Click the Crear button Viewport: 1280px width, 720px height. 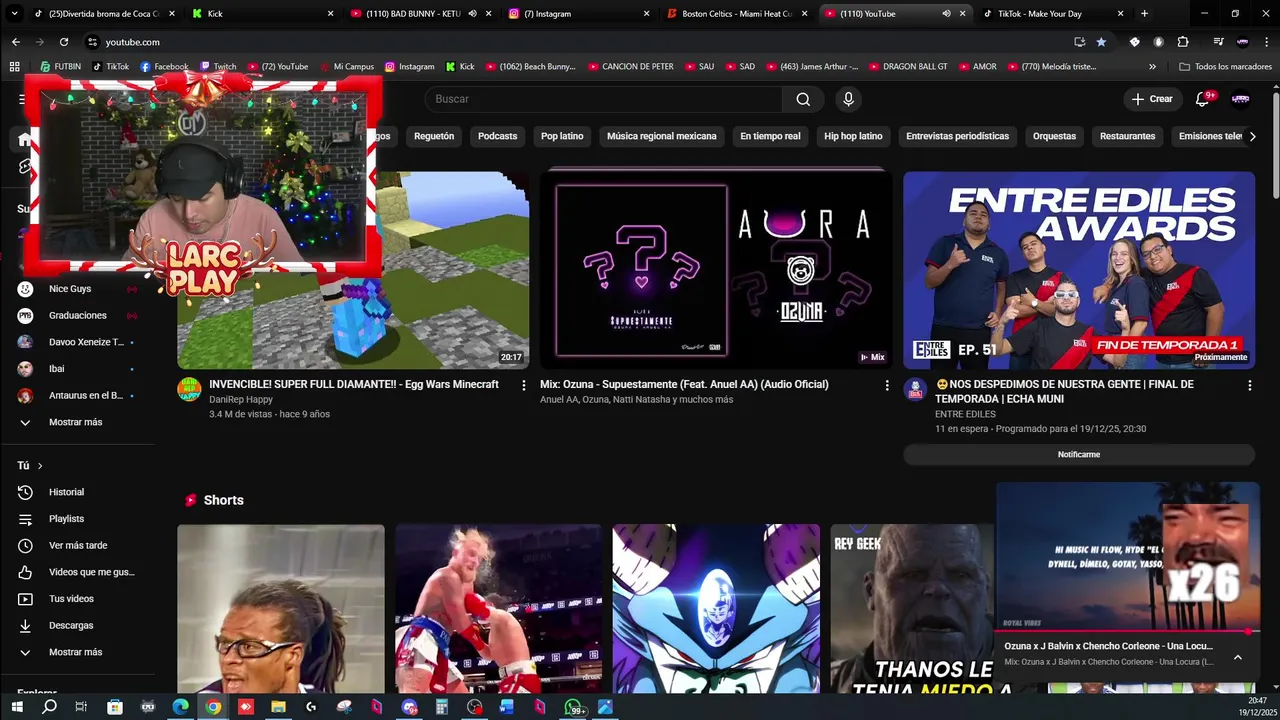pos(1151,99)
